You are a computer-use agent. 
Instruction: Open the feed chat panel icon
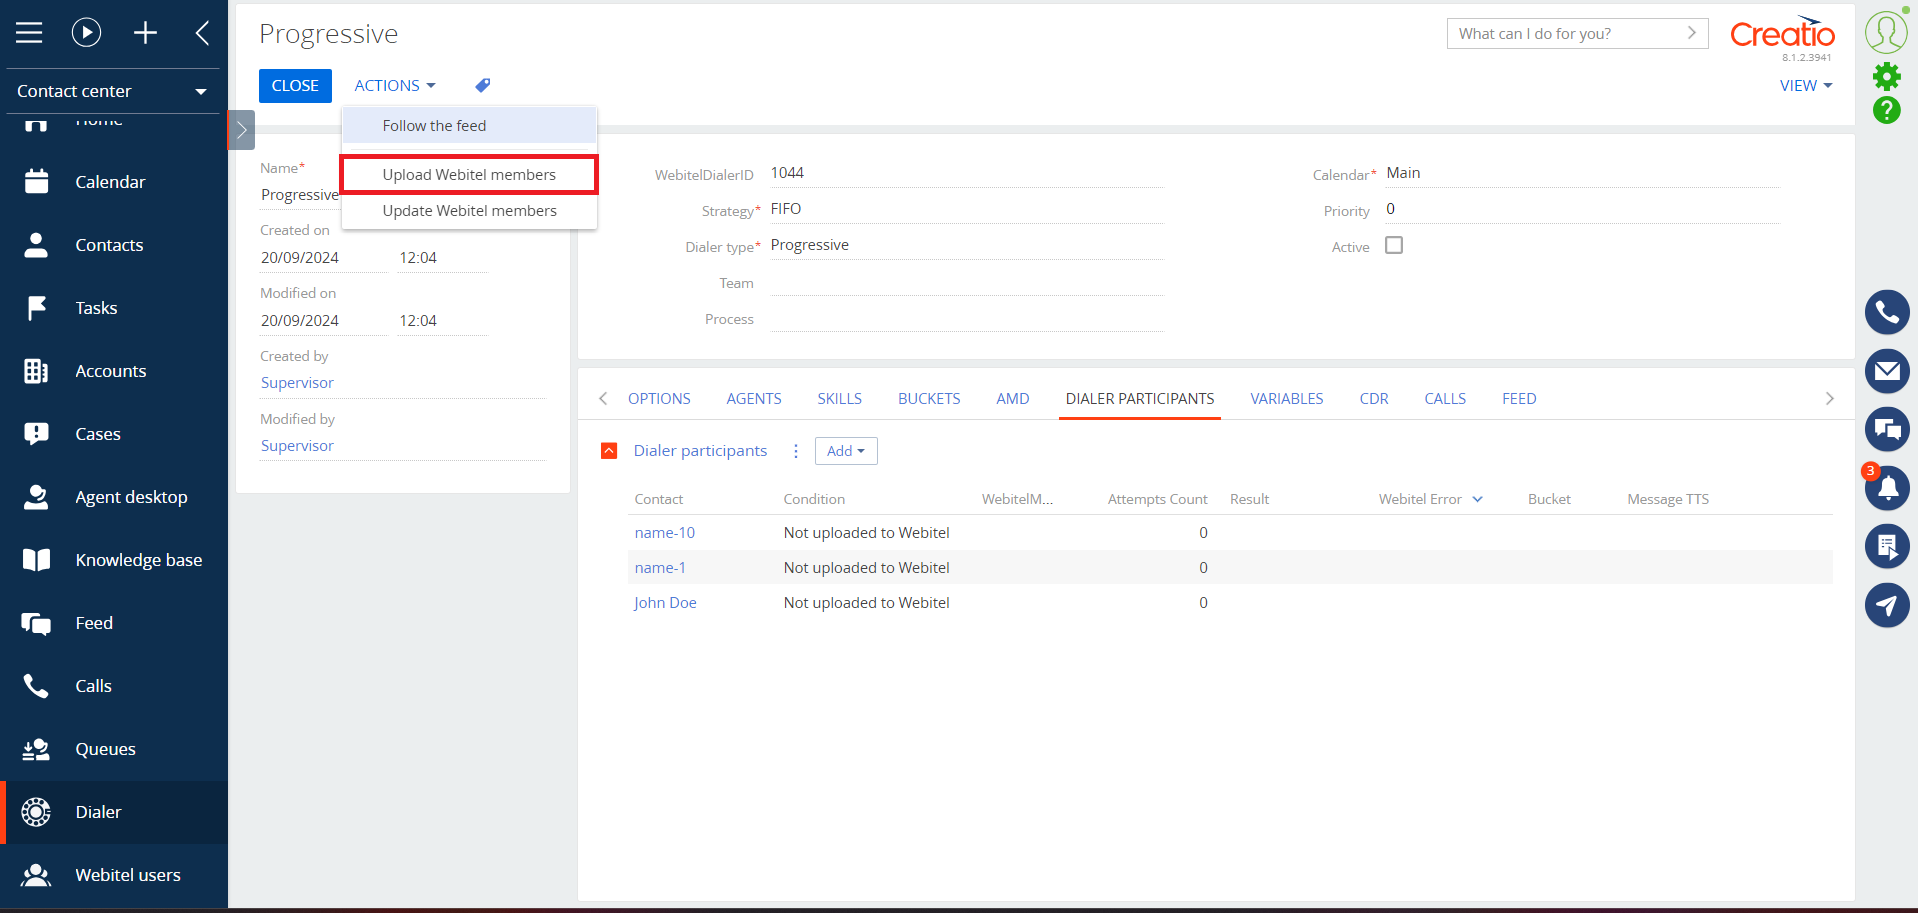click(1887, 430)
